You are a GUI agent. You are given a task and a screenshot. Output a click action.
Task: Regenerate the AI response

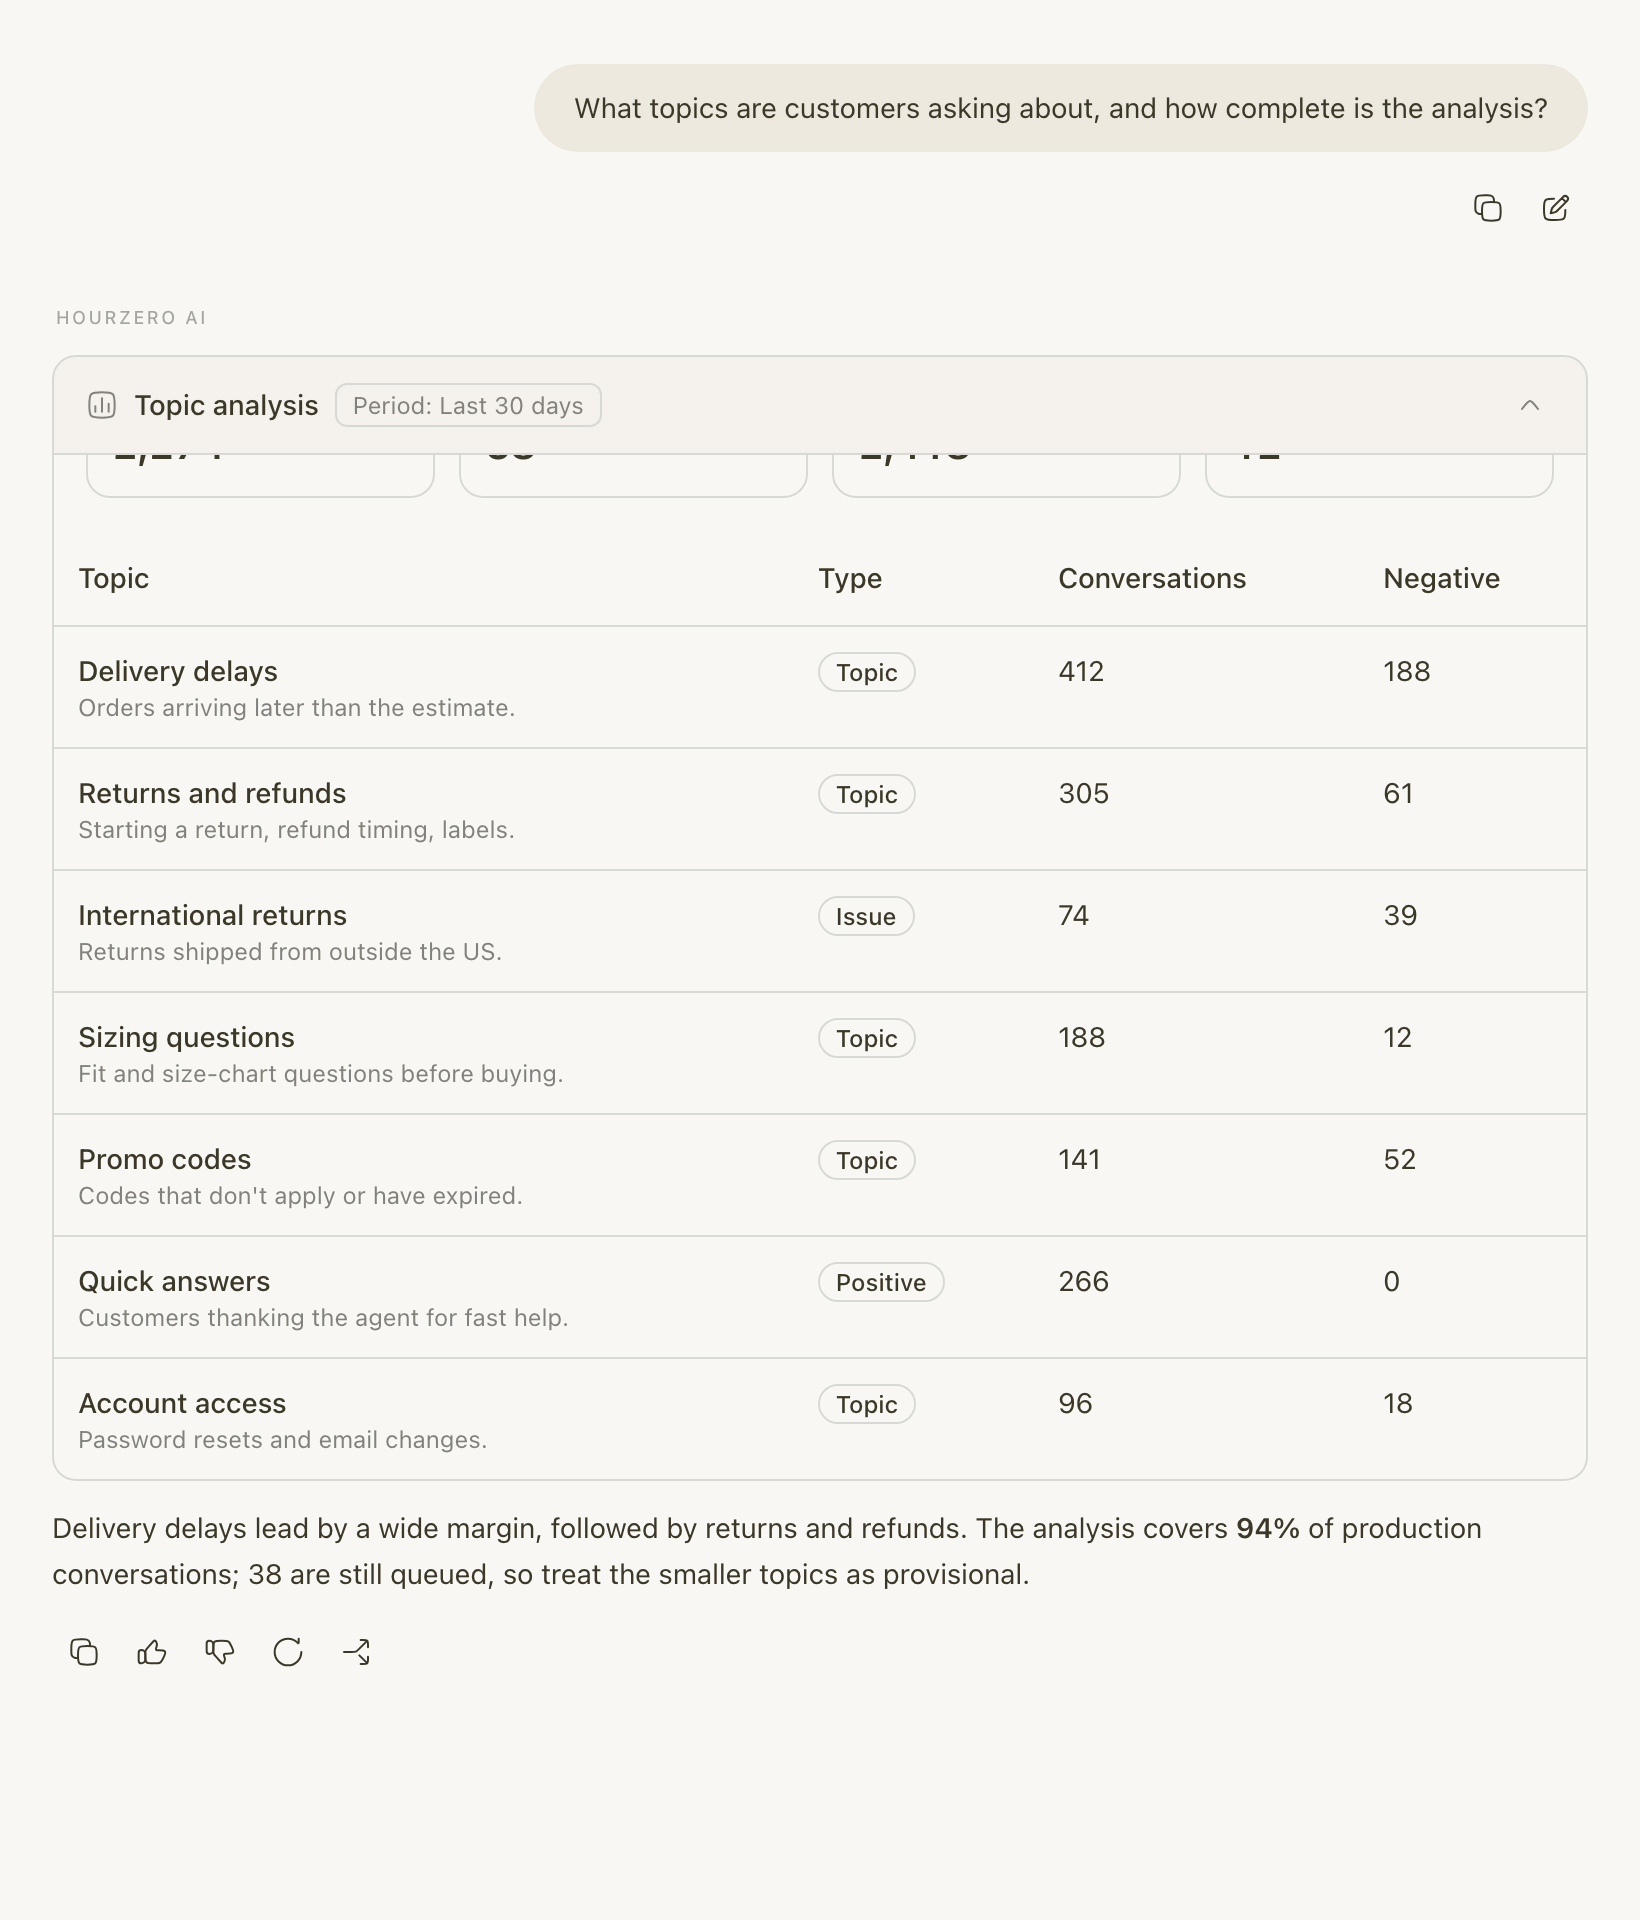click(x=288, y=1652)
